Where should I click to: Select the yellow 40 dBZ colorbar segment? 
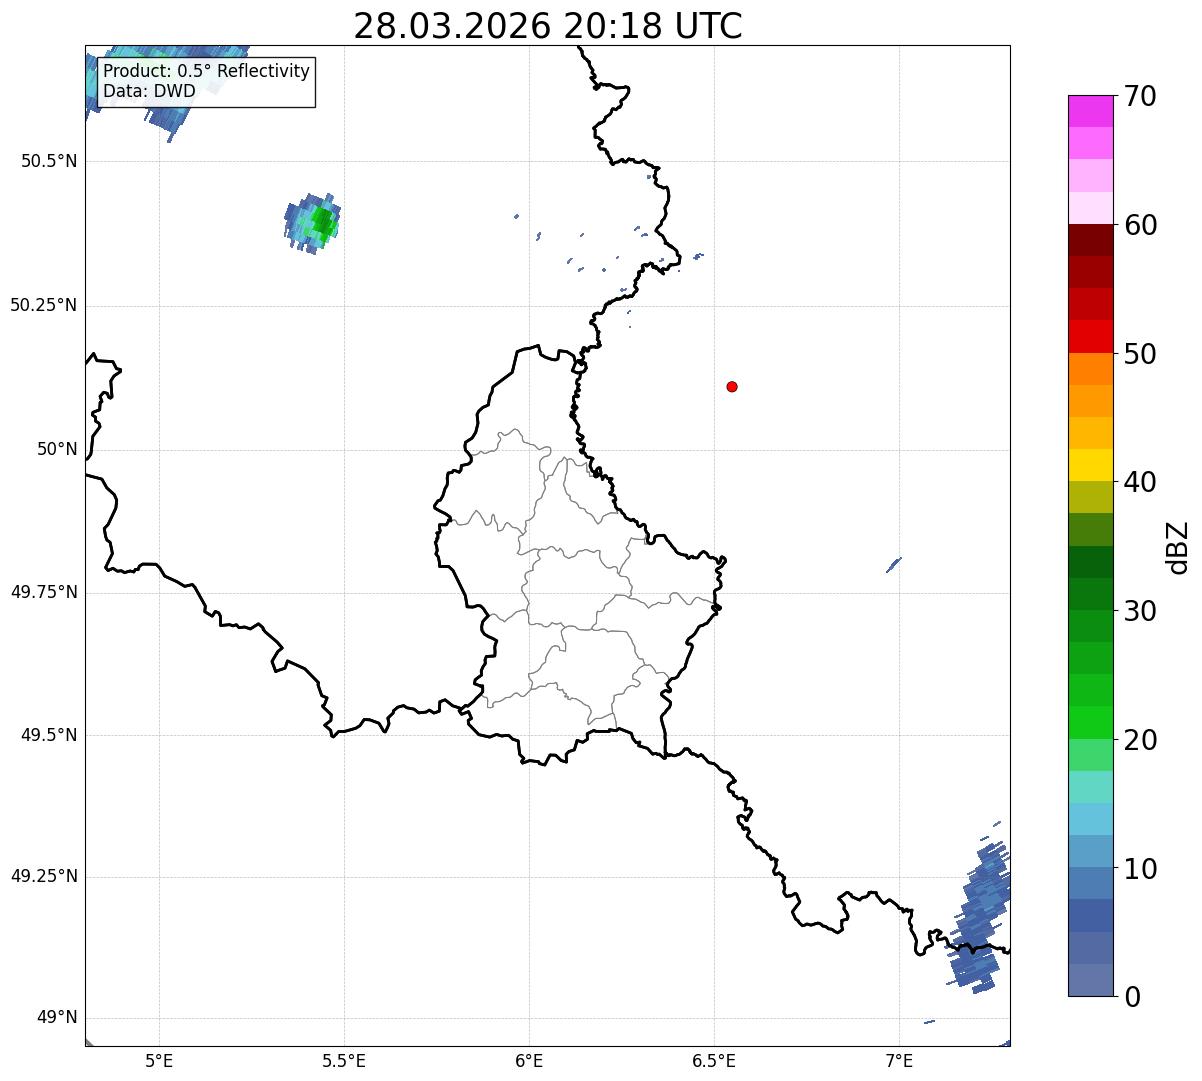click(1090, 465)
